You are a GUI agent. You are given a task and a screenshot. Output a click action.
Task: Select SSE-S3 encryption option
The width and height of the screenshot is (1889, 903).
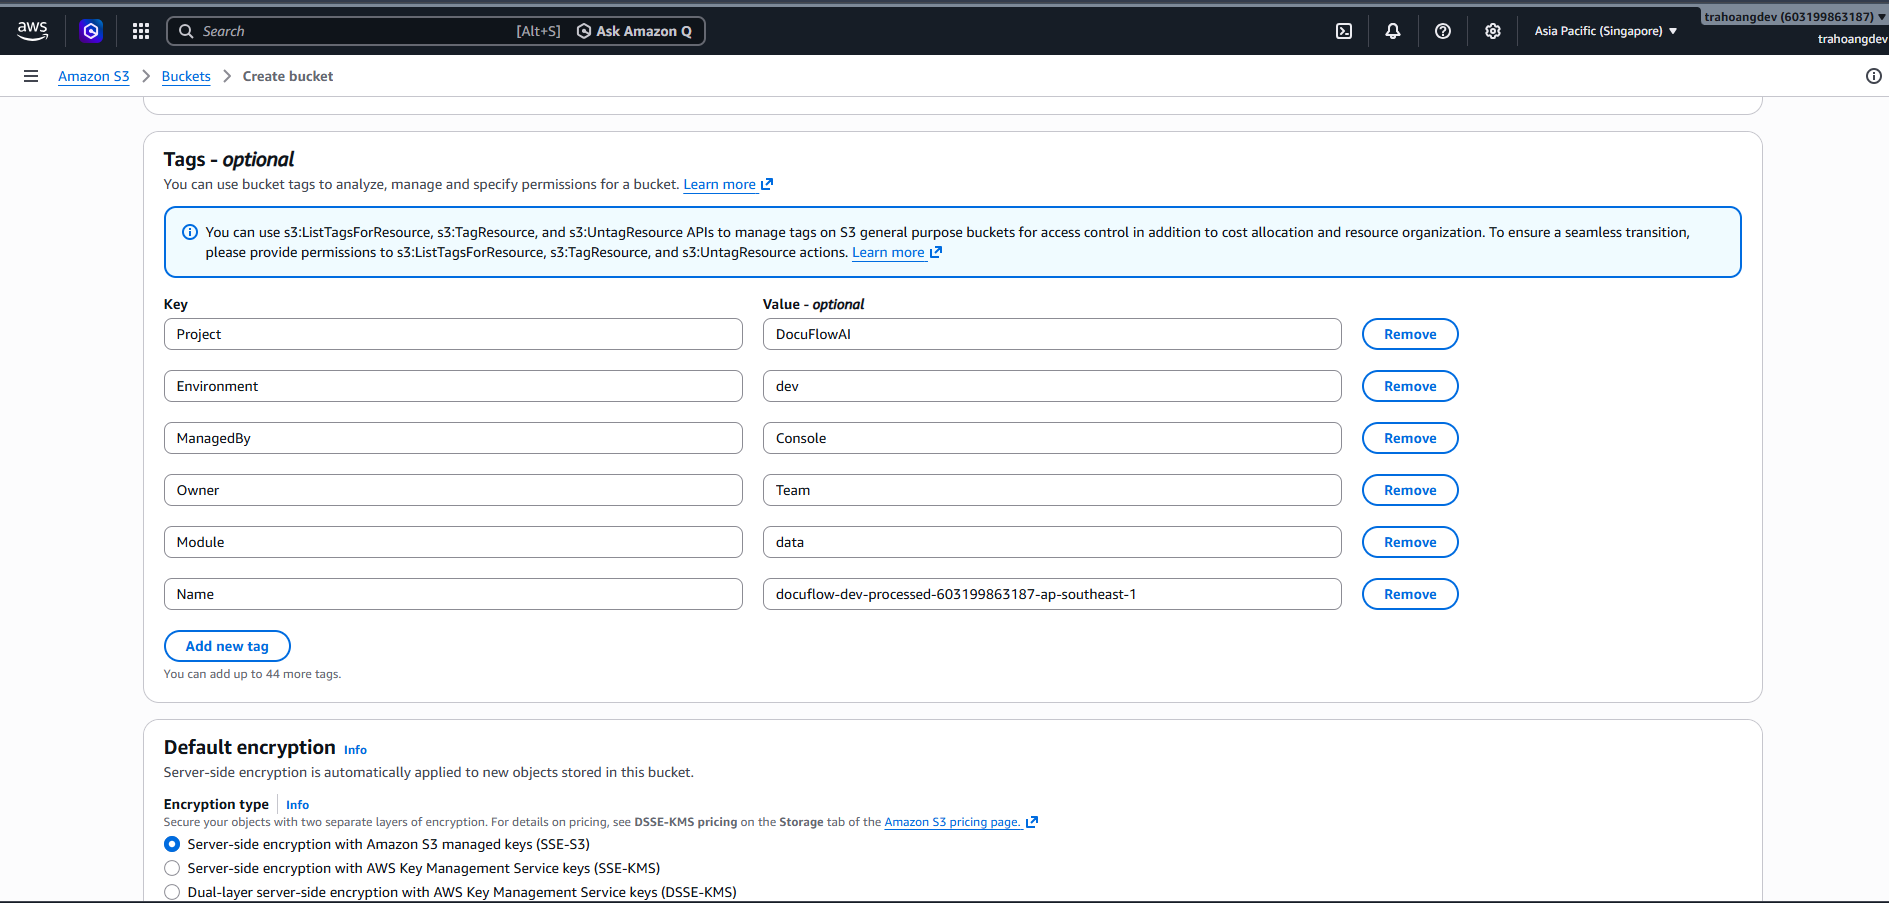(x=172, y=844)
